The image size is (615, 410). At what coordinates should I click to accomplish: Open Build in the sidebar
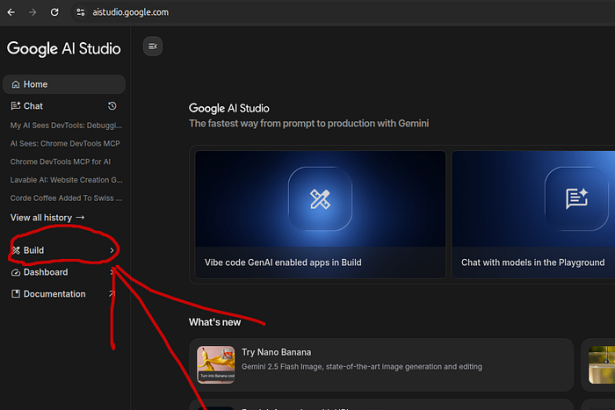[x=64, y=250]
